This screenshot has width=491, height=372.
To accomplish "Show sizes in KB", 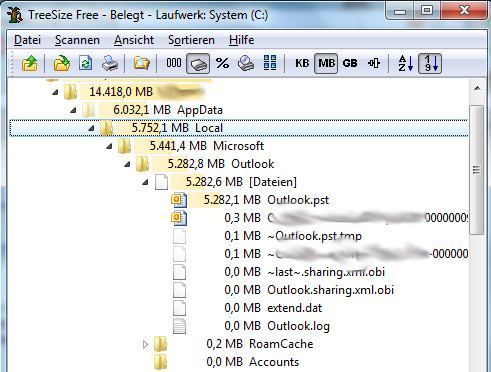I will click(x=302, y=63).
